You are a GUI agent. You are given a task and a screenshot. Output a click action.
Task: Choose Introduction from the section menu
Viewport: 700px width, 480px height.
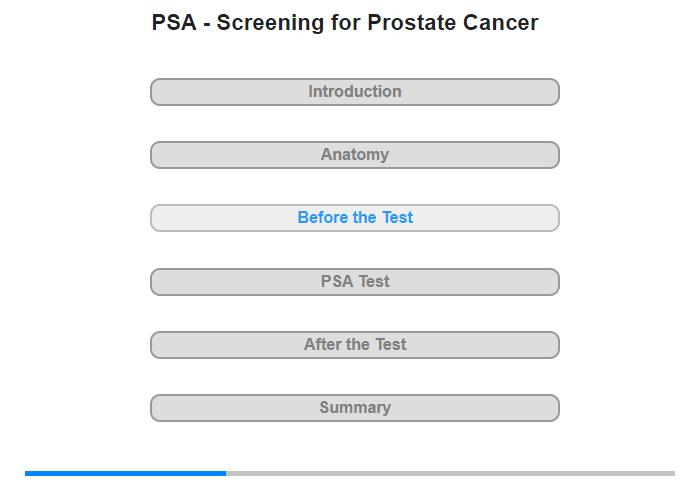tap(355, 92)
